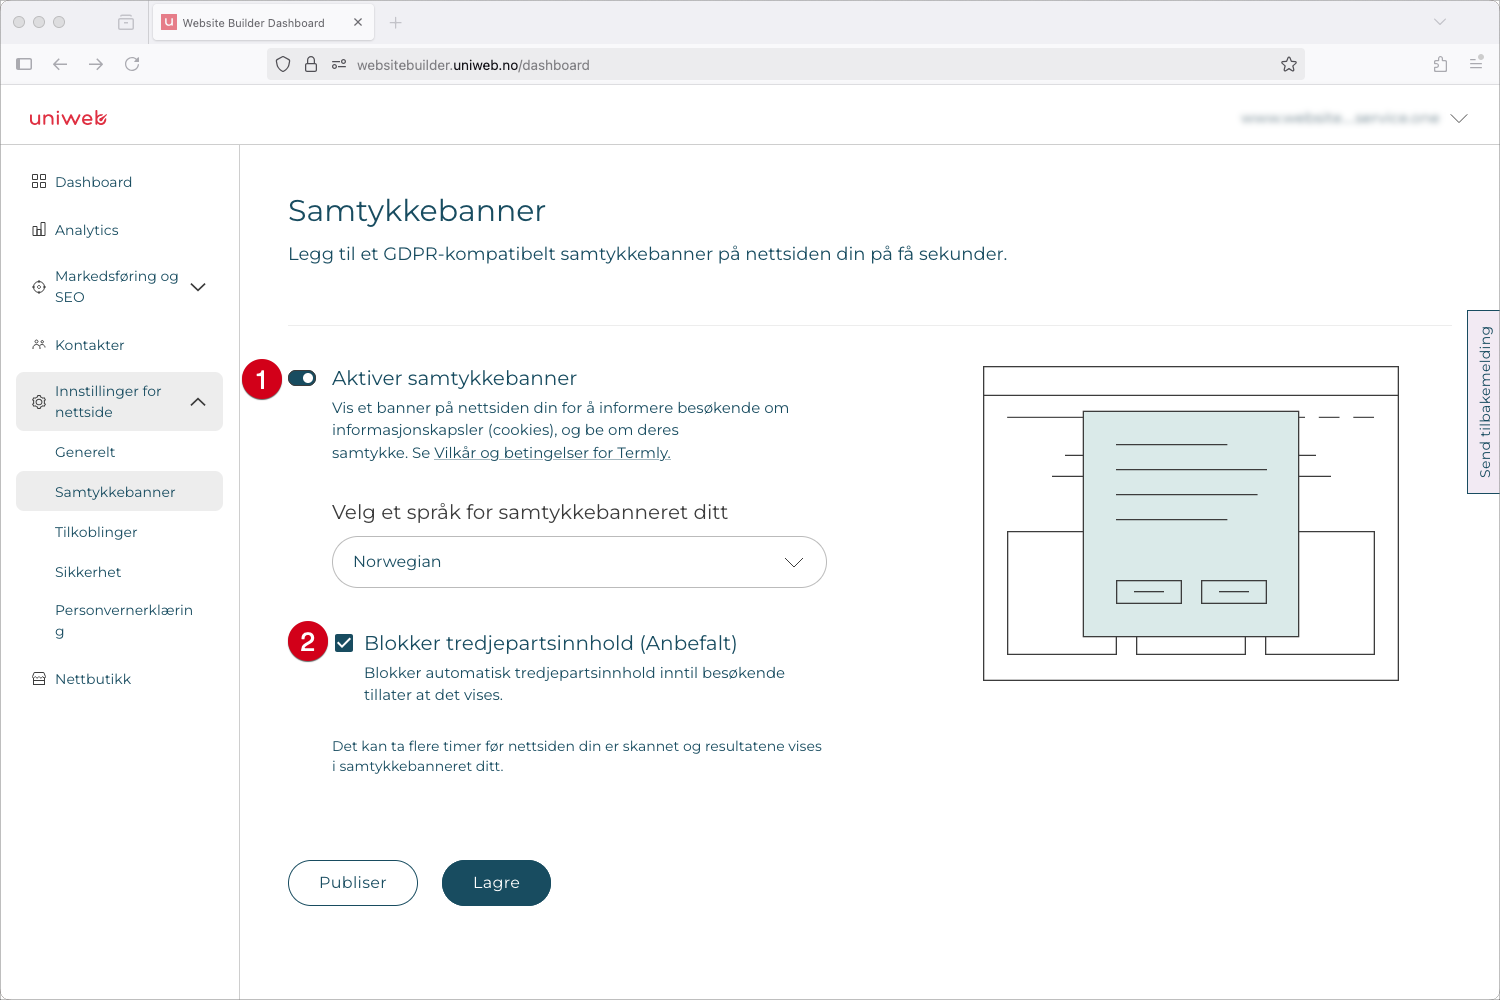Click the GDPR-kompatibelt subtitle text
The width and height of the screenshot is (1500, 1000).
pos(647,254)
